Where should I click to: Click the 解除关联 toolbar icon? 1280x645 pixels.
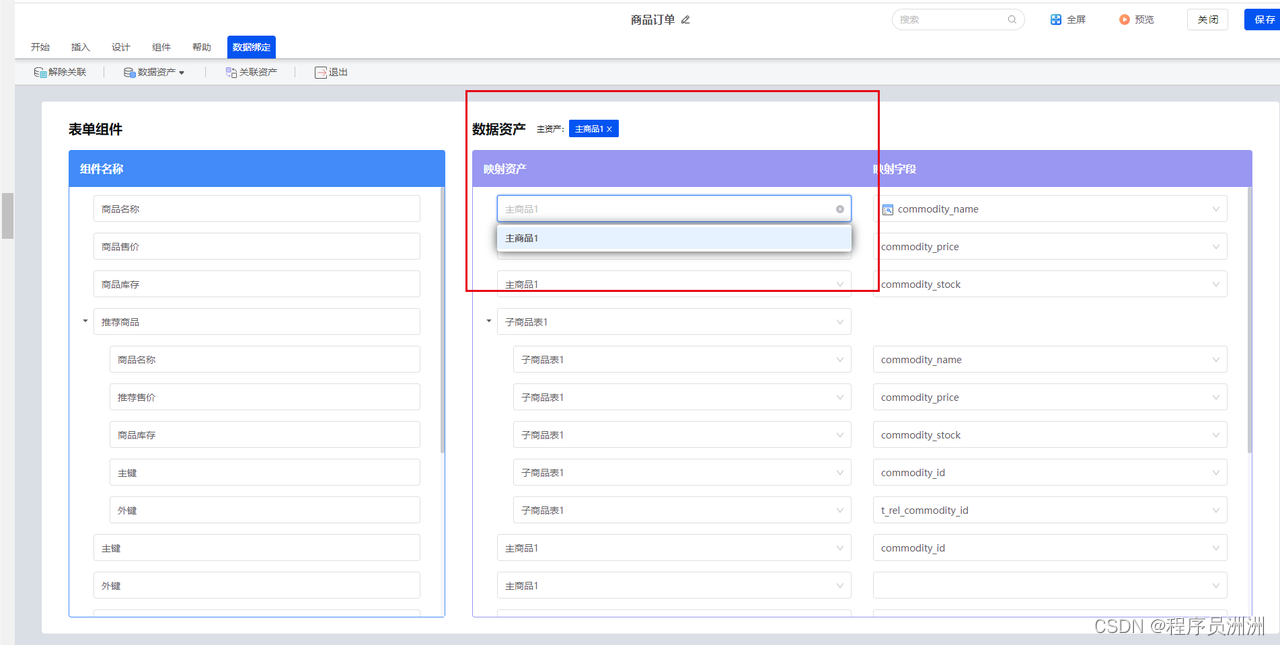(40, 72)
